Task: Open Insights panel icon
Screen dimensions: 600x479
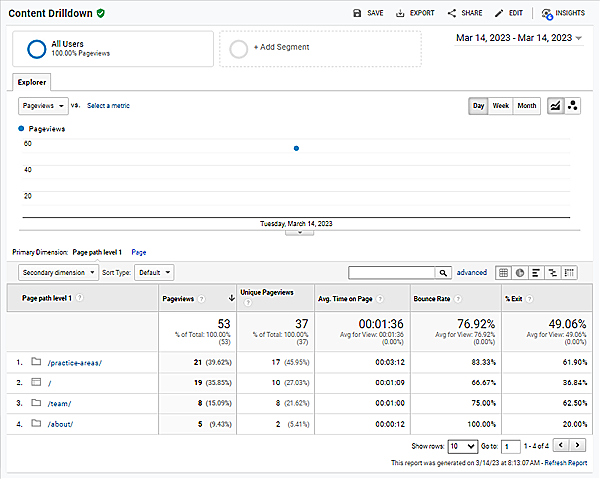Action: tap(547, 14)
